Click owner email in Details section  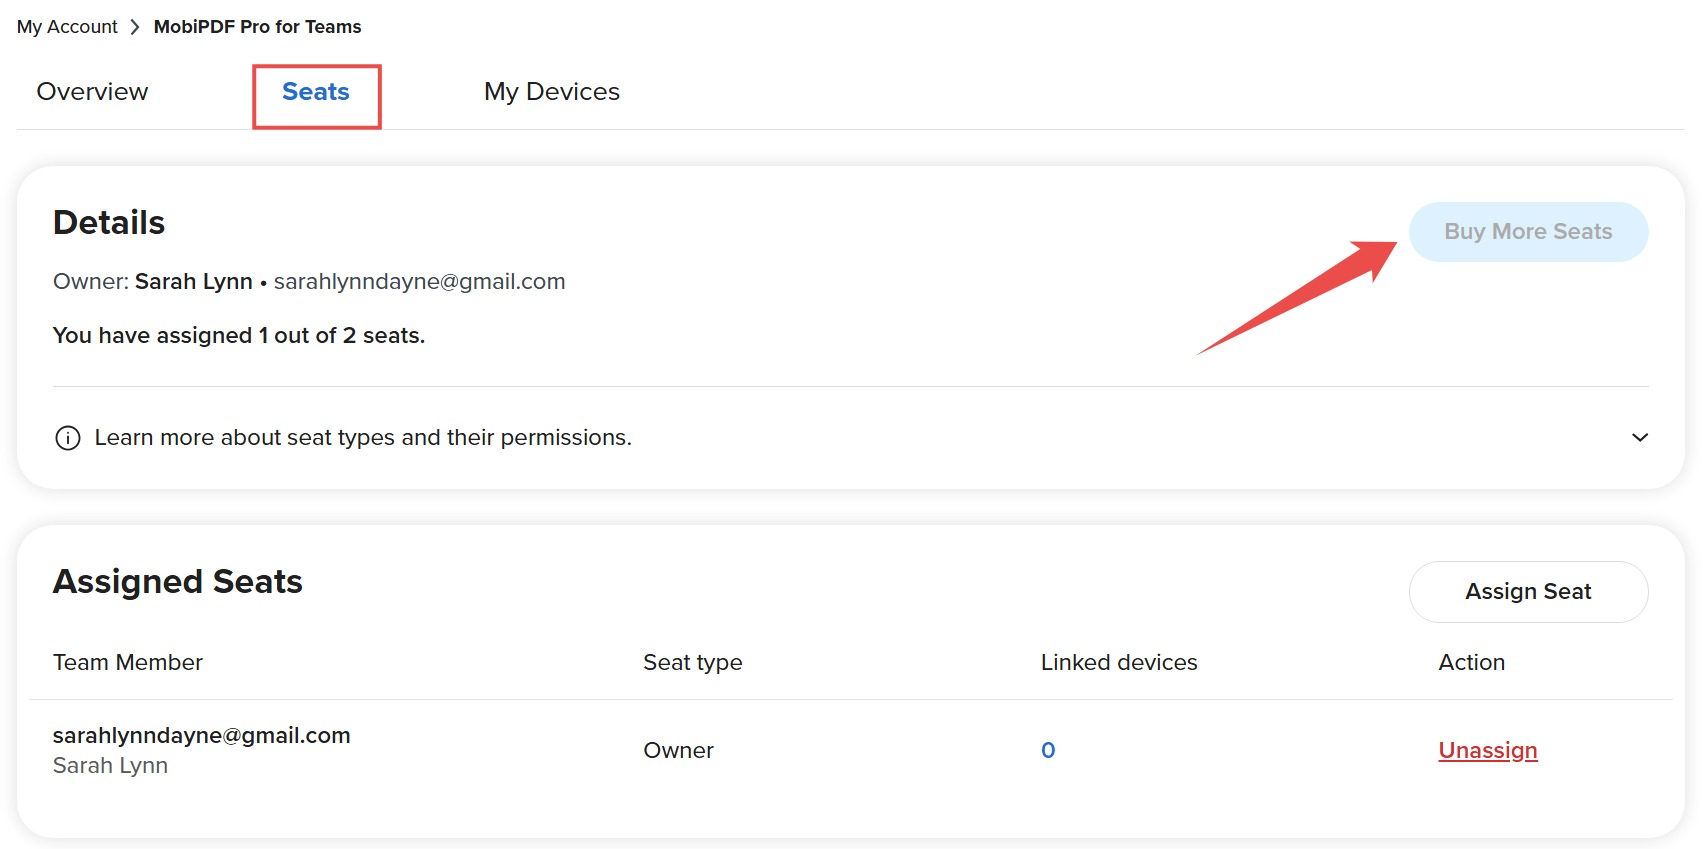coord(420,282)
